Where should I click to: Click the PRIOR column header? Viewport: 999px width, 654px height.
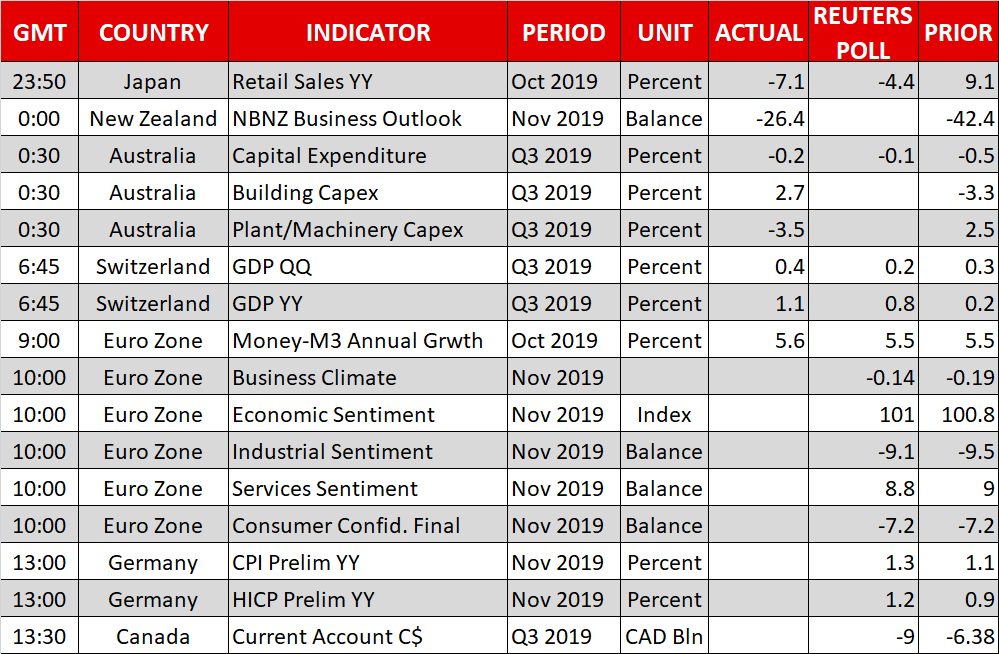pos(957,32)
